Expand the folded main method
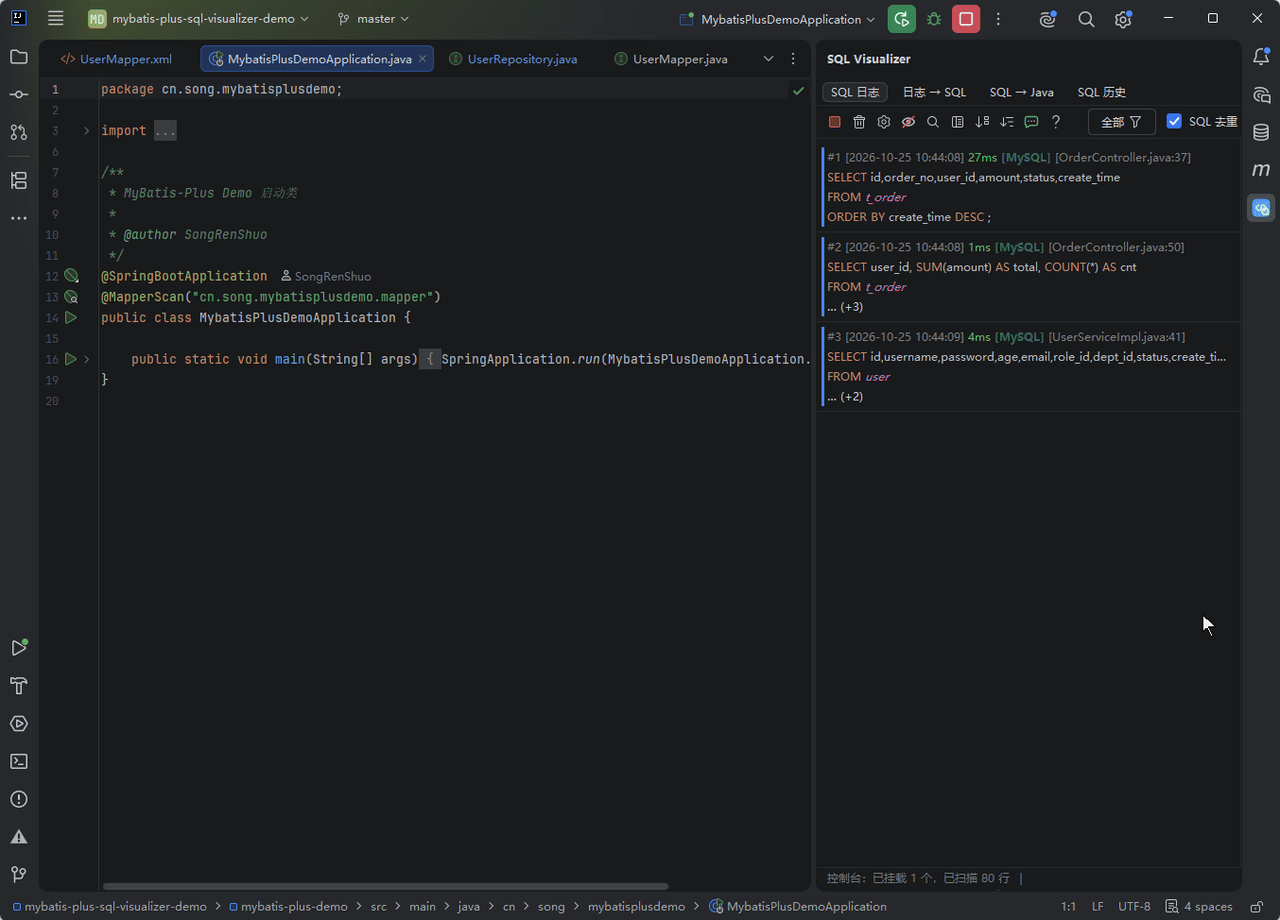 coord(87,359)
